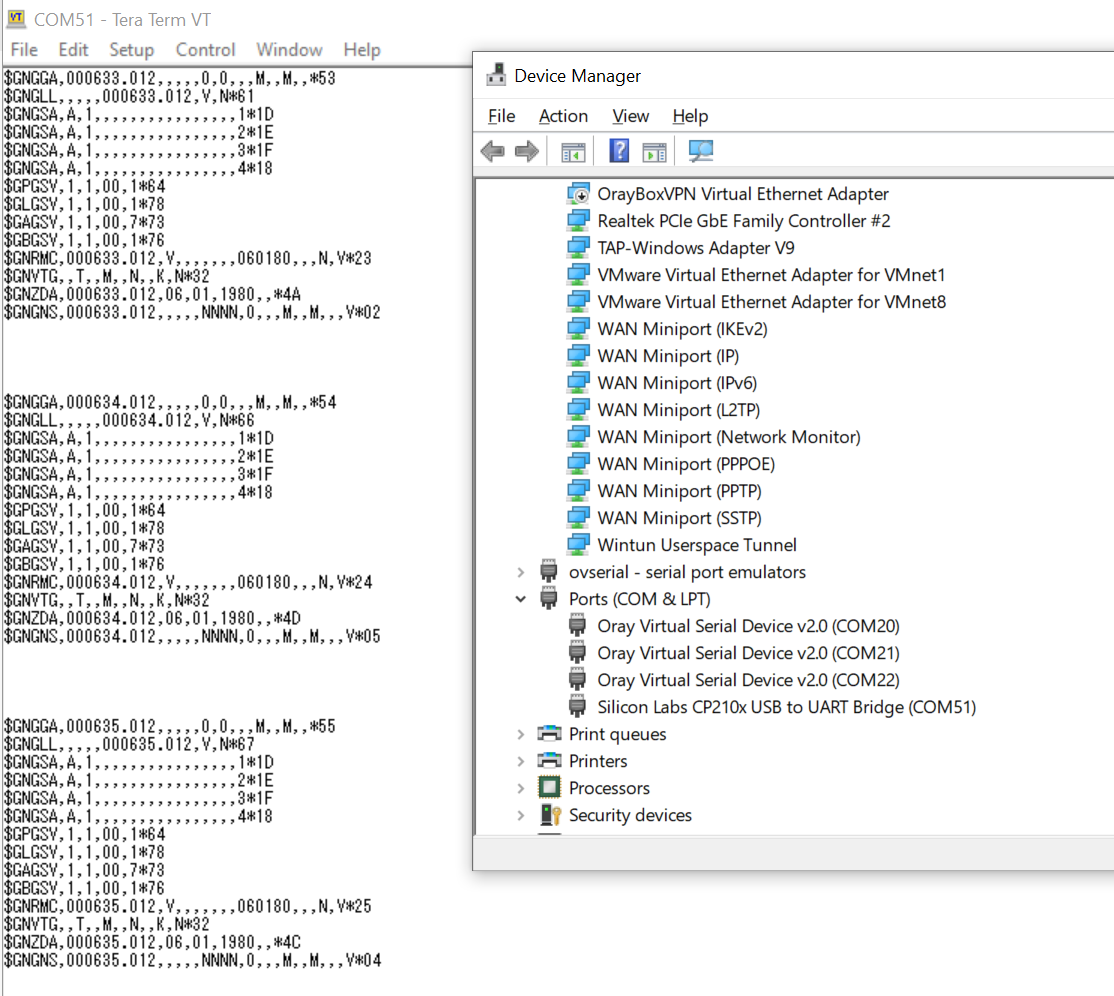Expand the Security devices category
The image size is (1114, 996).
coord(520,814)
